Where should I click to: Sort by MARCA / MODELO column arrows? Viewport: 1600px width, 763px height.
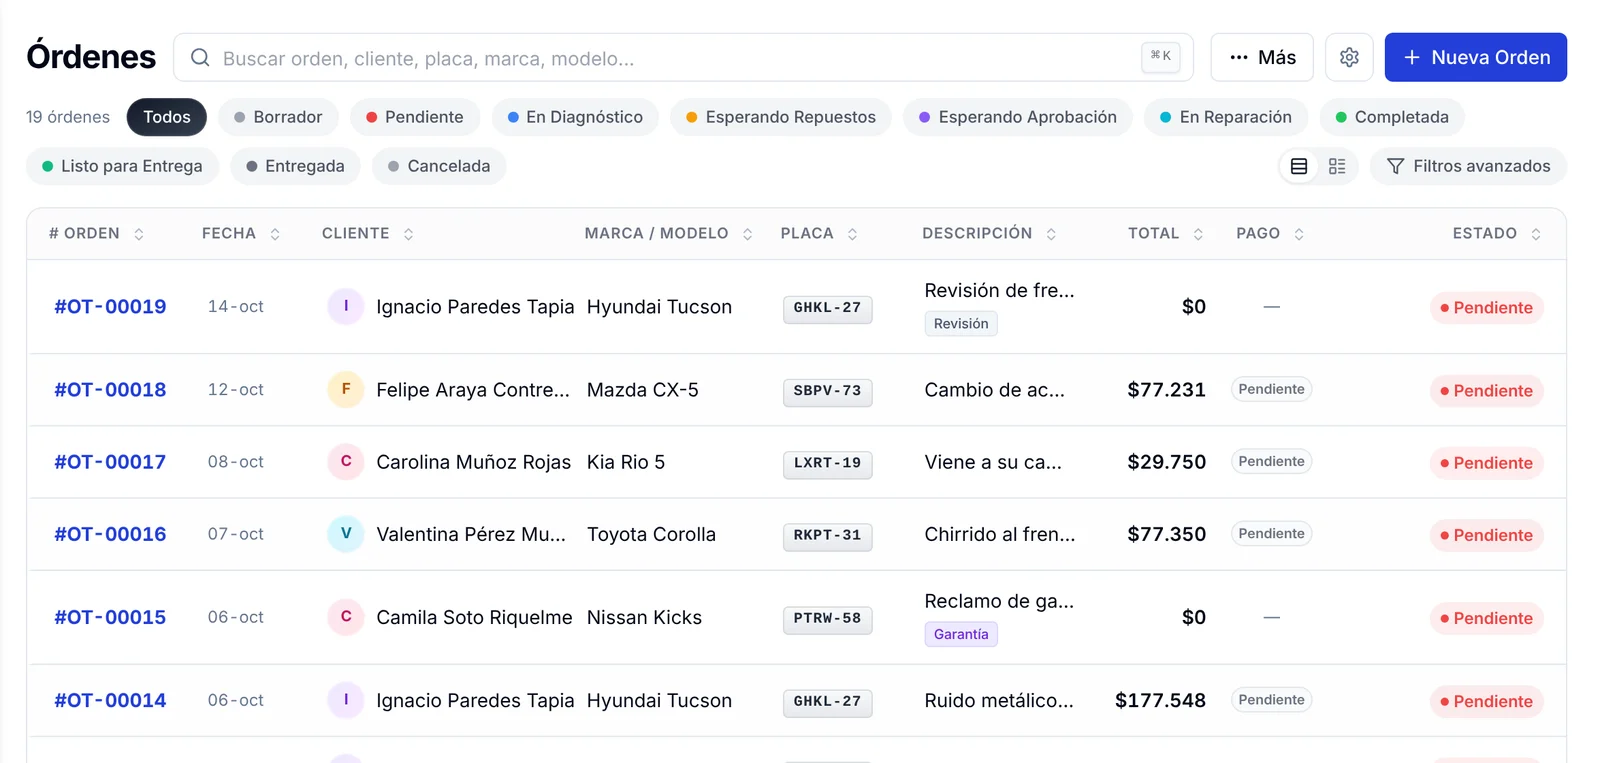747,234
